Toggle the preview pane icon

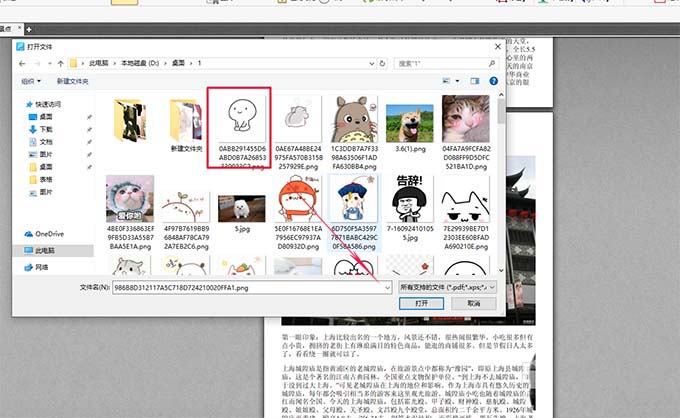[475, 81]
